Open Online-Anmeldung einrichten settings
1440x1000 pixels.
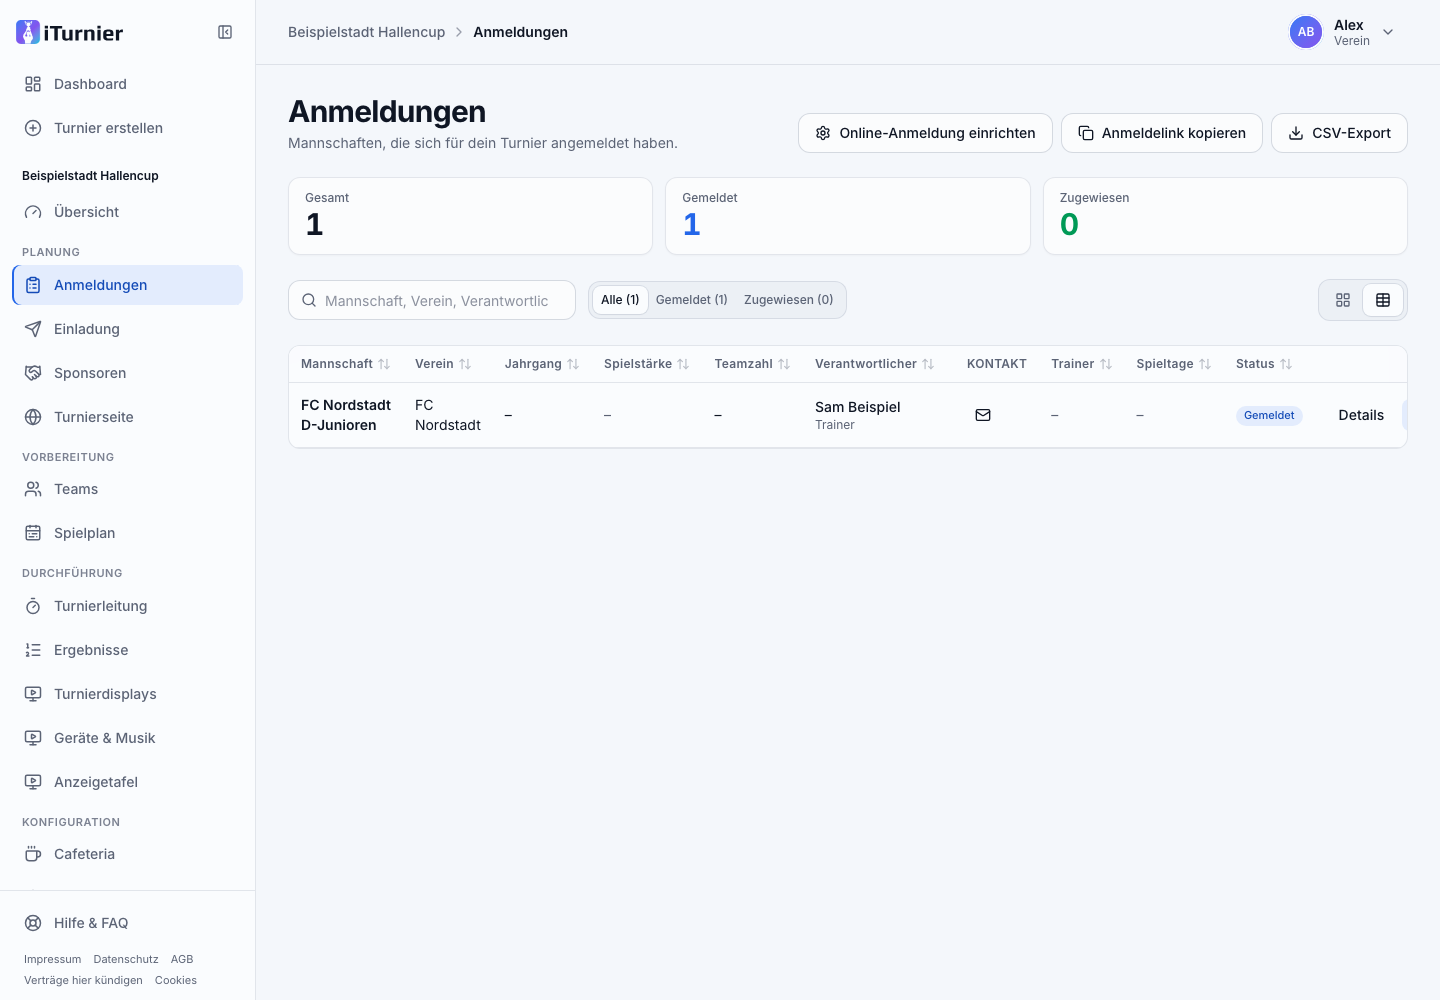tap(925, 133)
